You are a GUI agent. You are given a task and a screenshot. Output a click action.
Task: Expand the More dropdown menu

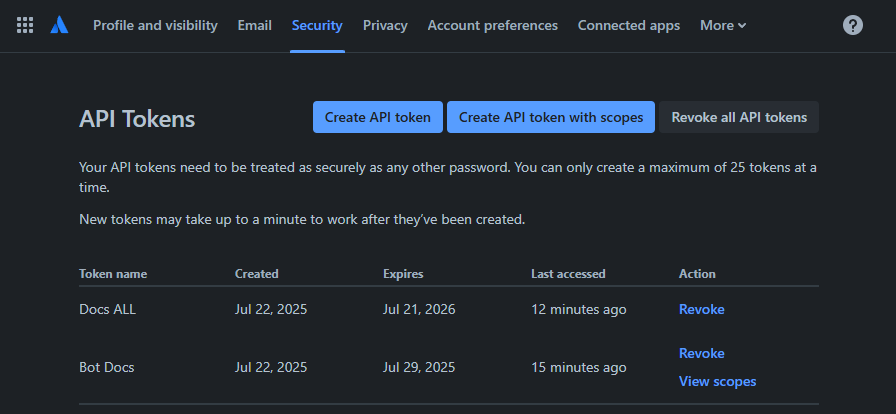click(723, 25)
